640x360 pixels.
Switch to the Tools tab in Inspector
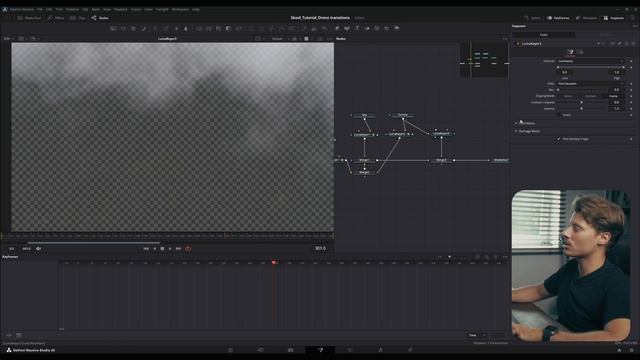click(x=544, y=35)
